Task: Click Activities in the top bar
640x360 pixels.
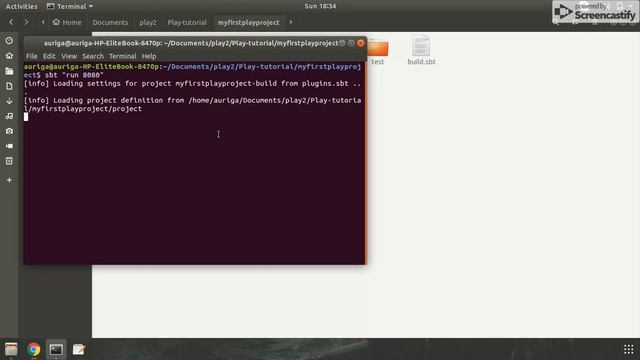Action: click(21, 6)
